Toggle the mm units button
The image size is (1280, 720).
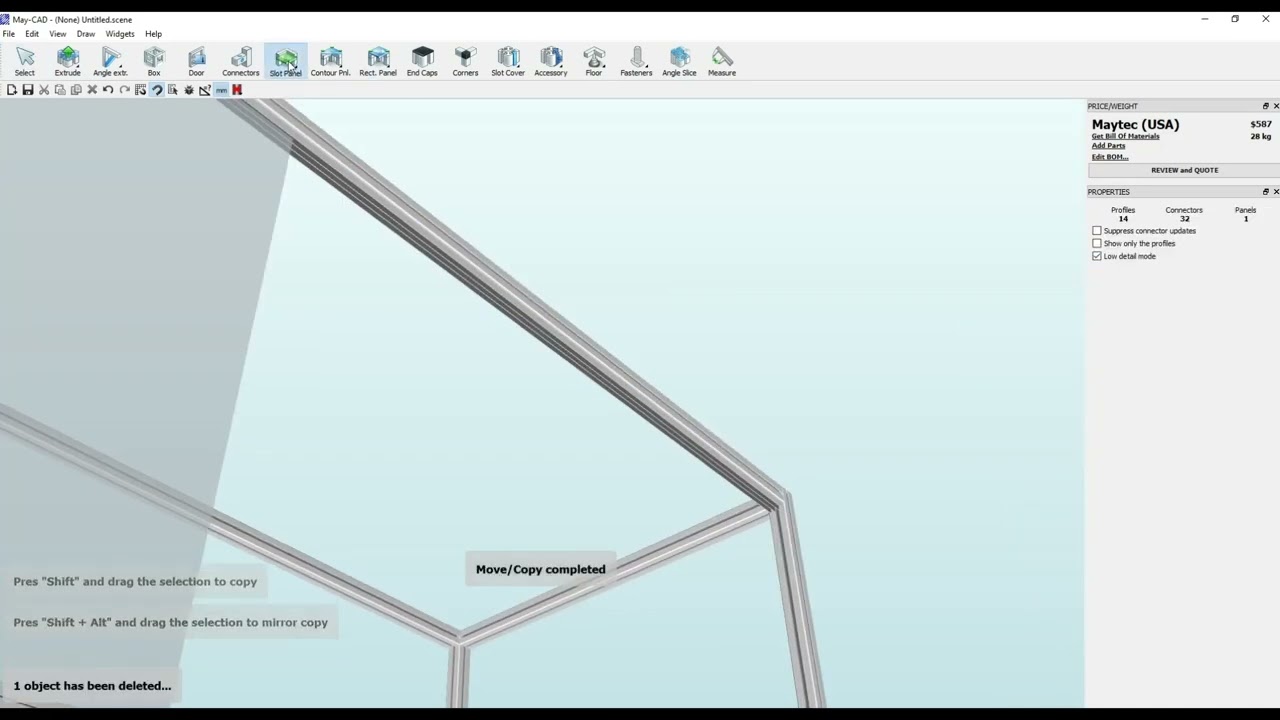(221, 90)
